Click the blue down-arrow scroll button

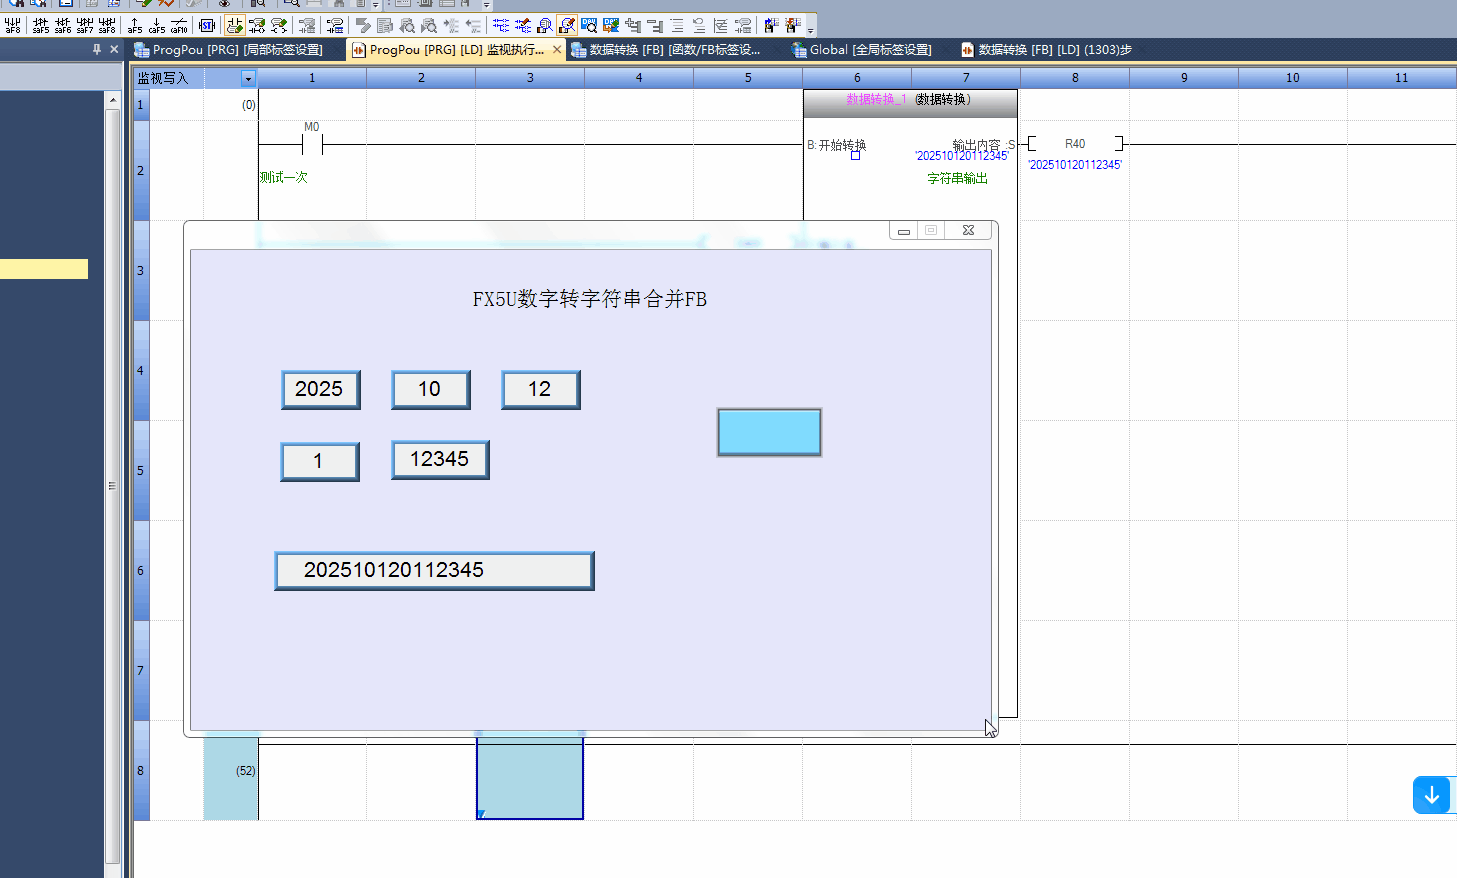[x=1431, y=795]
